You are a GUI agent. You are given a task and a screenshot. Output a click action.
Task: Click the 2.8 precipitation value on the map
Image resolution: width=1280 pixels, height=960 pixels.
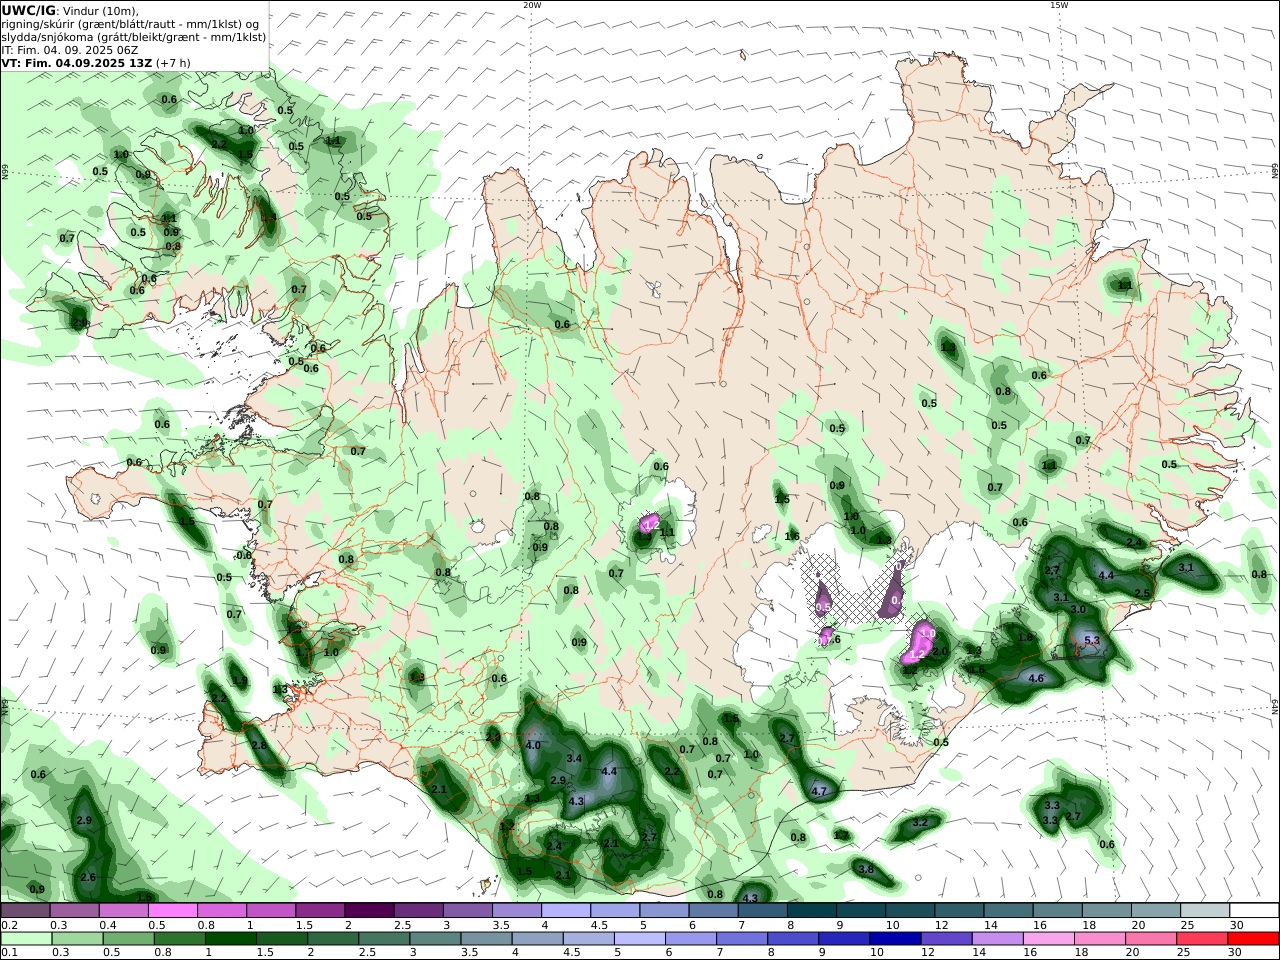258,745
